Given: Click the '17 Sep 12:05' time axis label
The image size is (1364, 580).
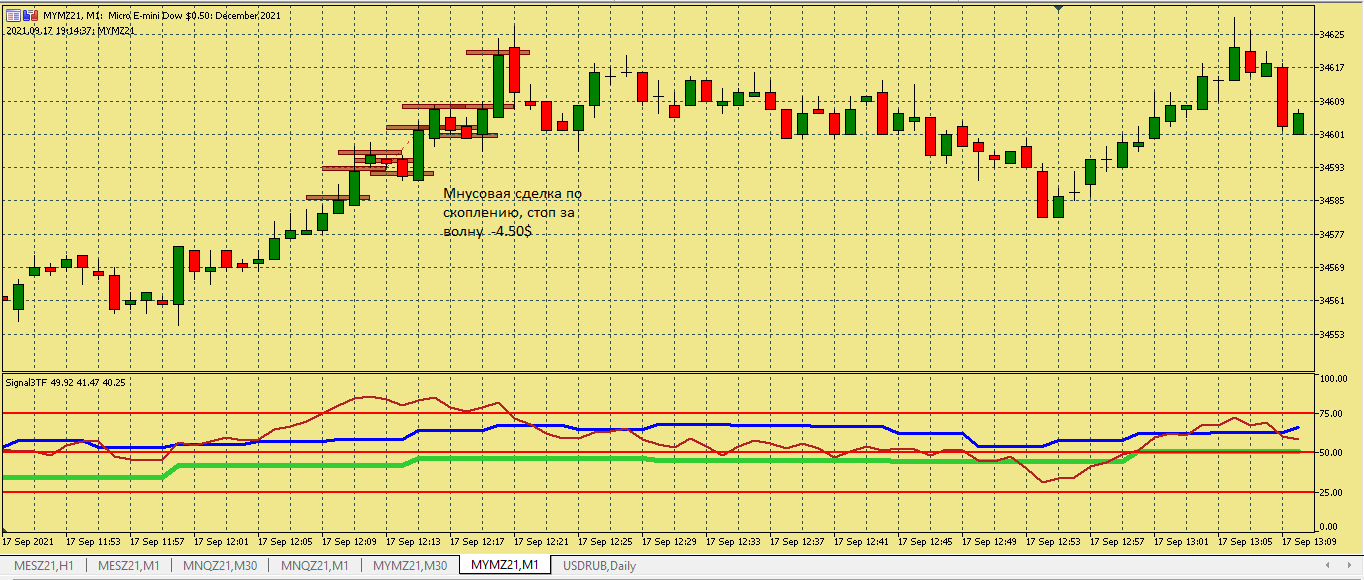Looking at the screenshot, I should pos(285,542).
